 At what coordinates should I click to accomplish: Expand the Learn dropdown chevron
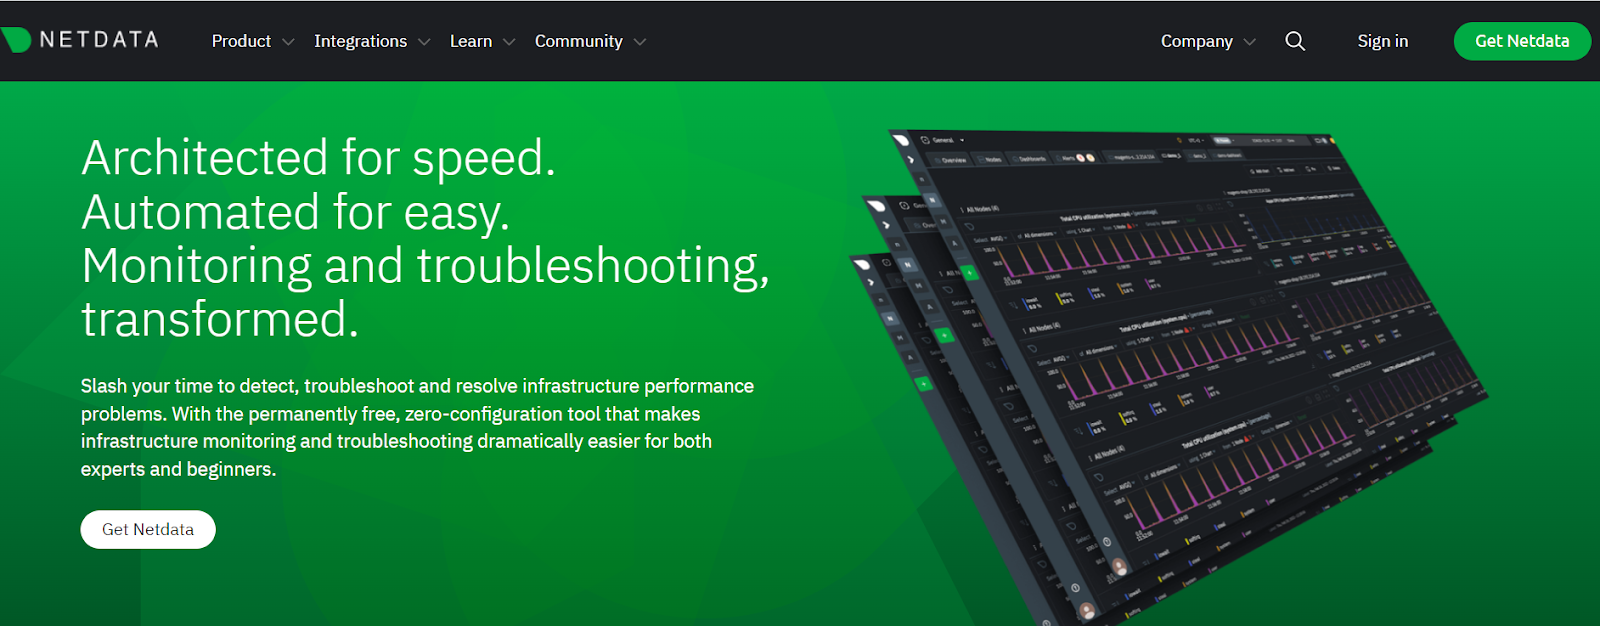[509, 42]
